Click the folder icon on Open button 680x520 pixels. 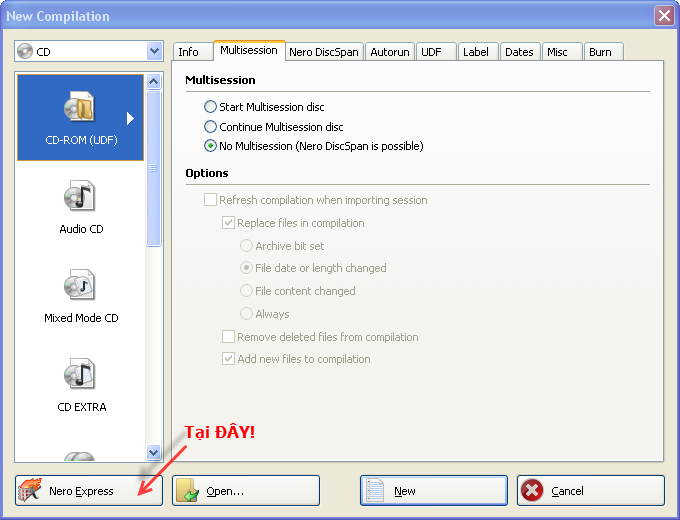(188, 490)
